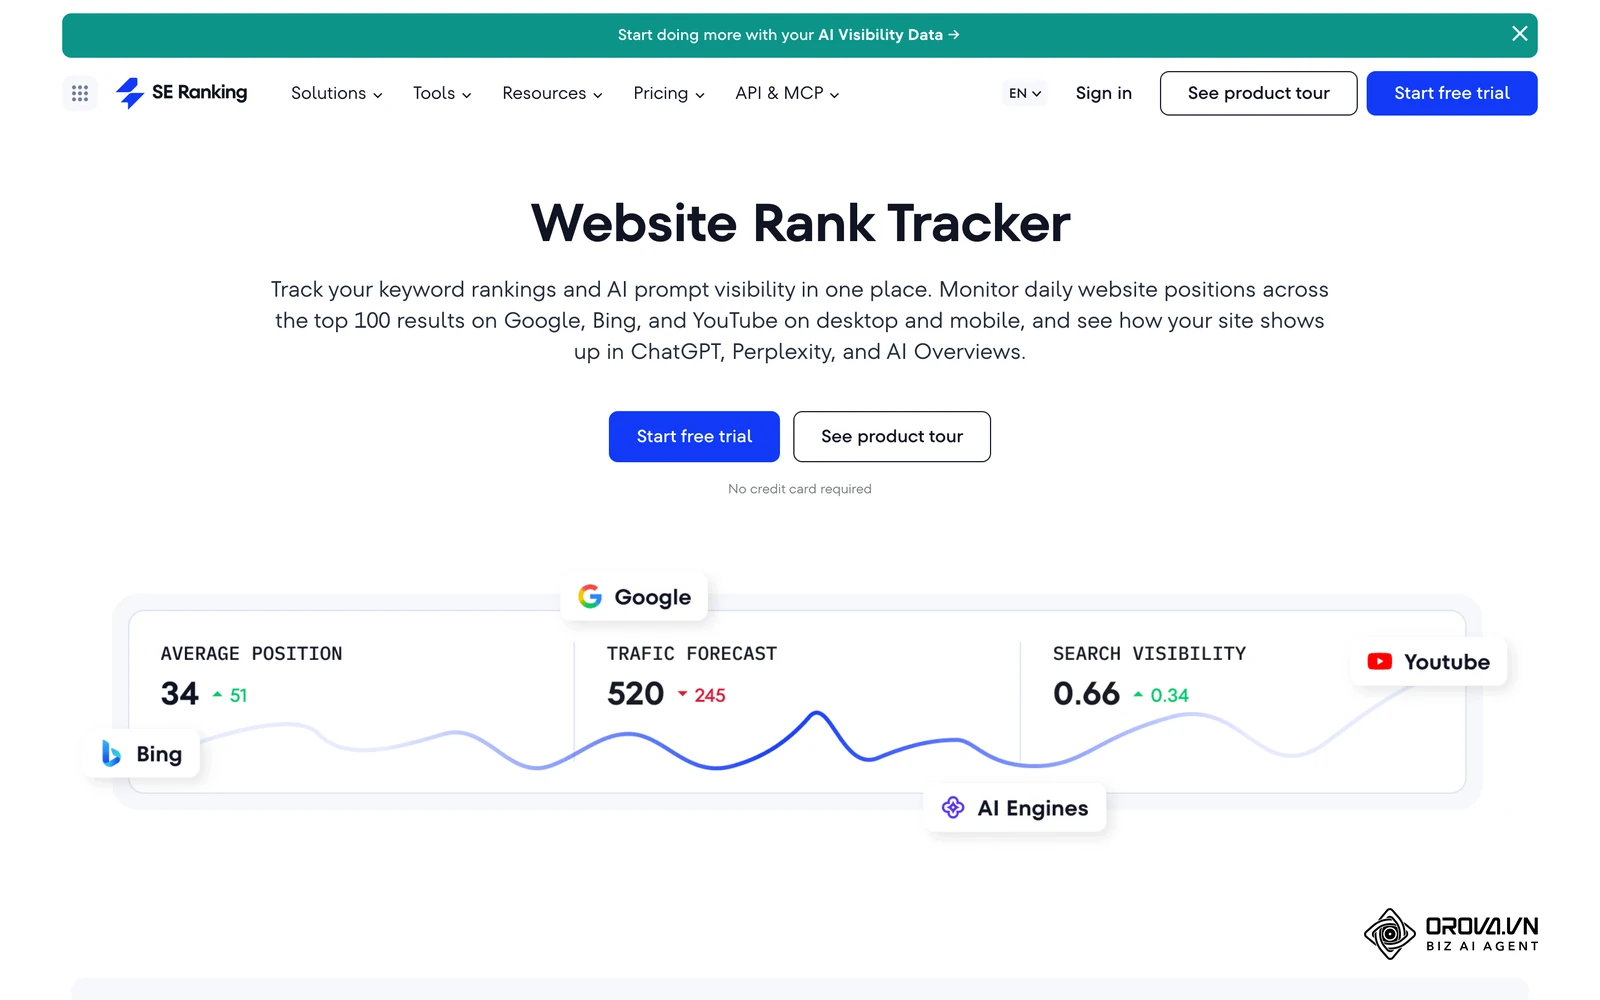Click the Google logo icon
This screenshot has height=1000, width=1600.
click(590, 597)
